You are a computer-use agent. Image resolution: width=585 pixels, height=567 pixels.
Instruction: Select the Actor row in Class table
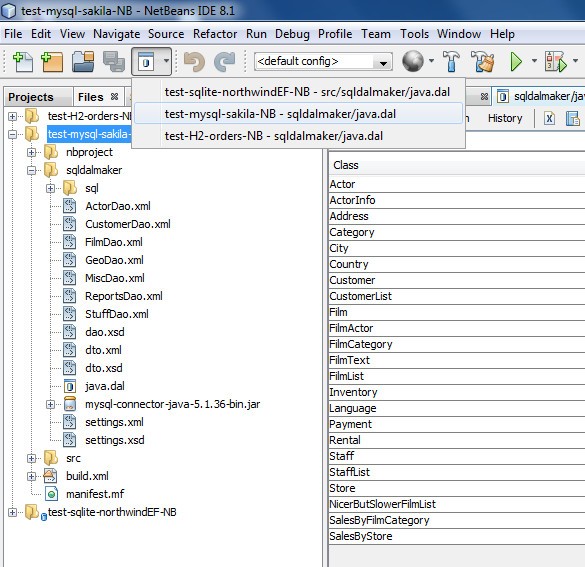point(457,184)
